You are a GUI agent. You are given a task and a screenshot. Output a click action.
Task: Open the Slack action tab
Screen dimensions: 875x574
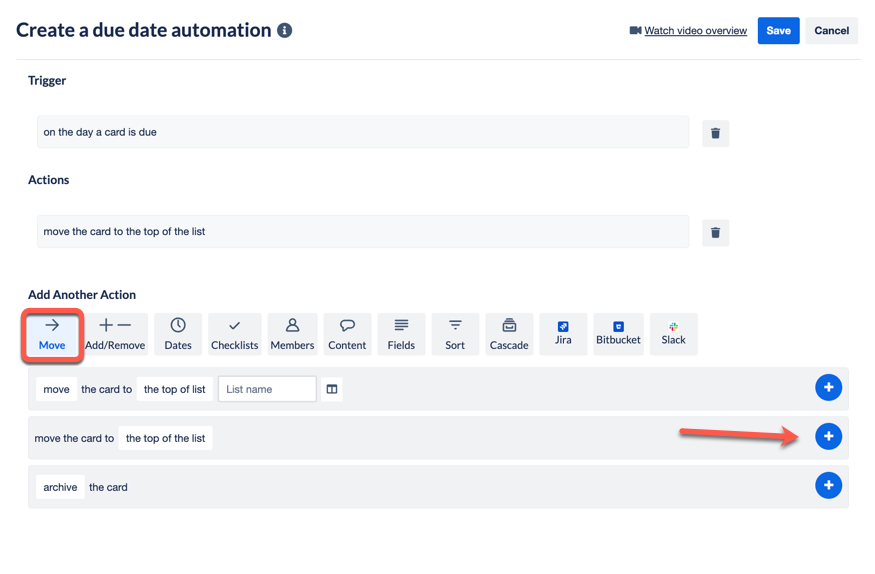pos(674,334)
